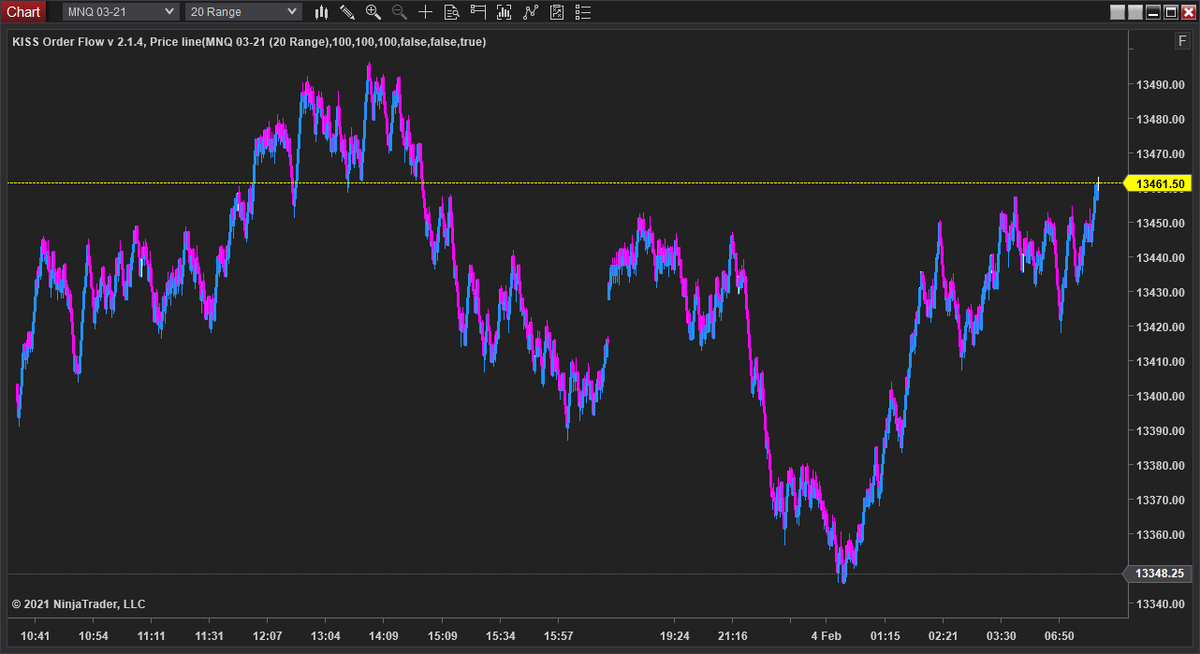This screenshot has height=654, width=1200.
Task: Click the 14:09 time axis label
Action: click(384, 636)
